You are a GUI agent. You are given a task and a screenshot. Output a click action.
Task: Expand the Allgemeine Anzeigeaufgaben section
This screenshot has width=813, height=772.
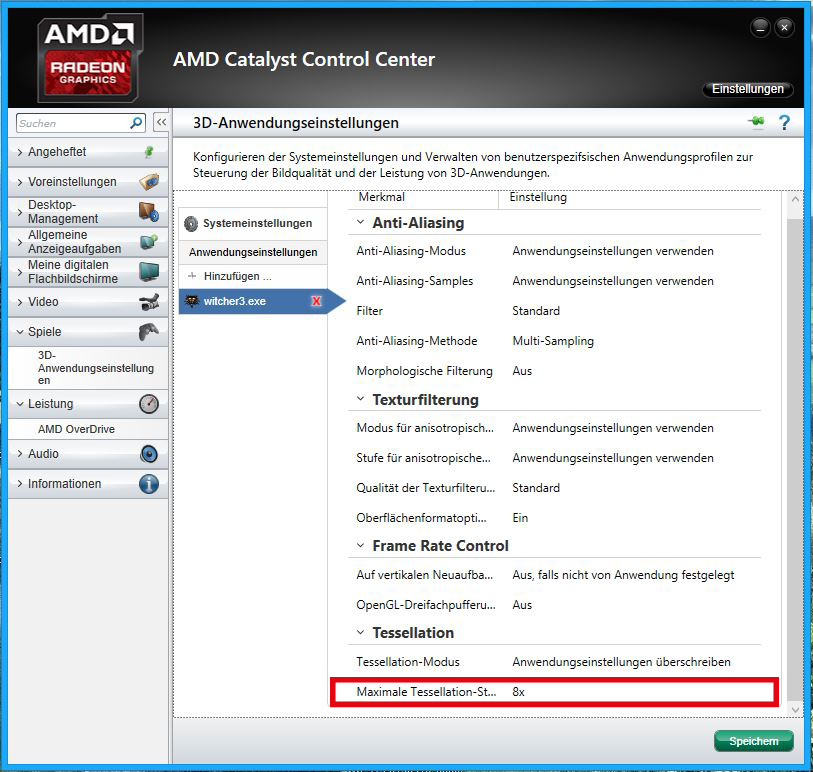pyautogui.click(x=20, y=242)
